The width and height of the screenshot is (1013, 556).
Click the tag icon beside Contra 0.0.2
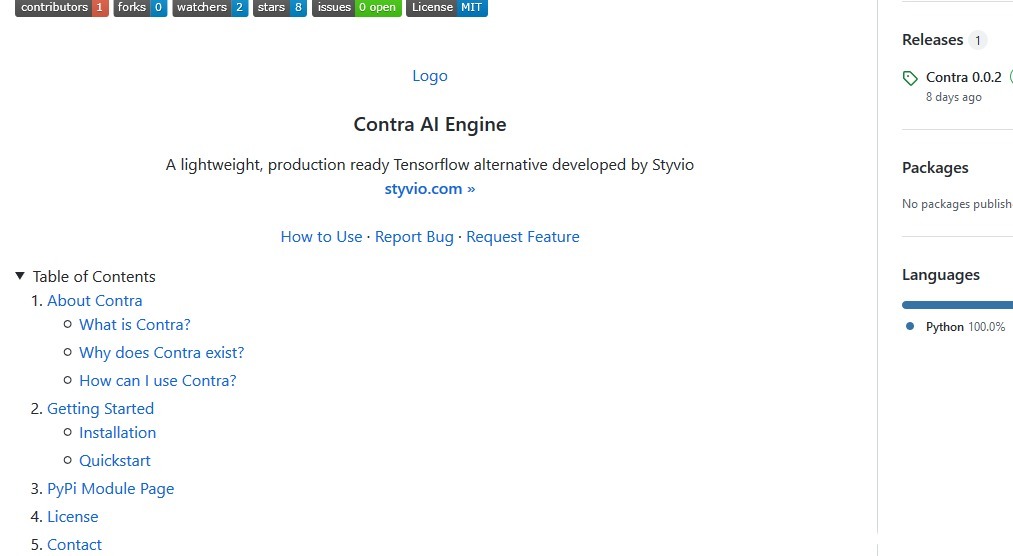click(x=910, y=78)
